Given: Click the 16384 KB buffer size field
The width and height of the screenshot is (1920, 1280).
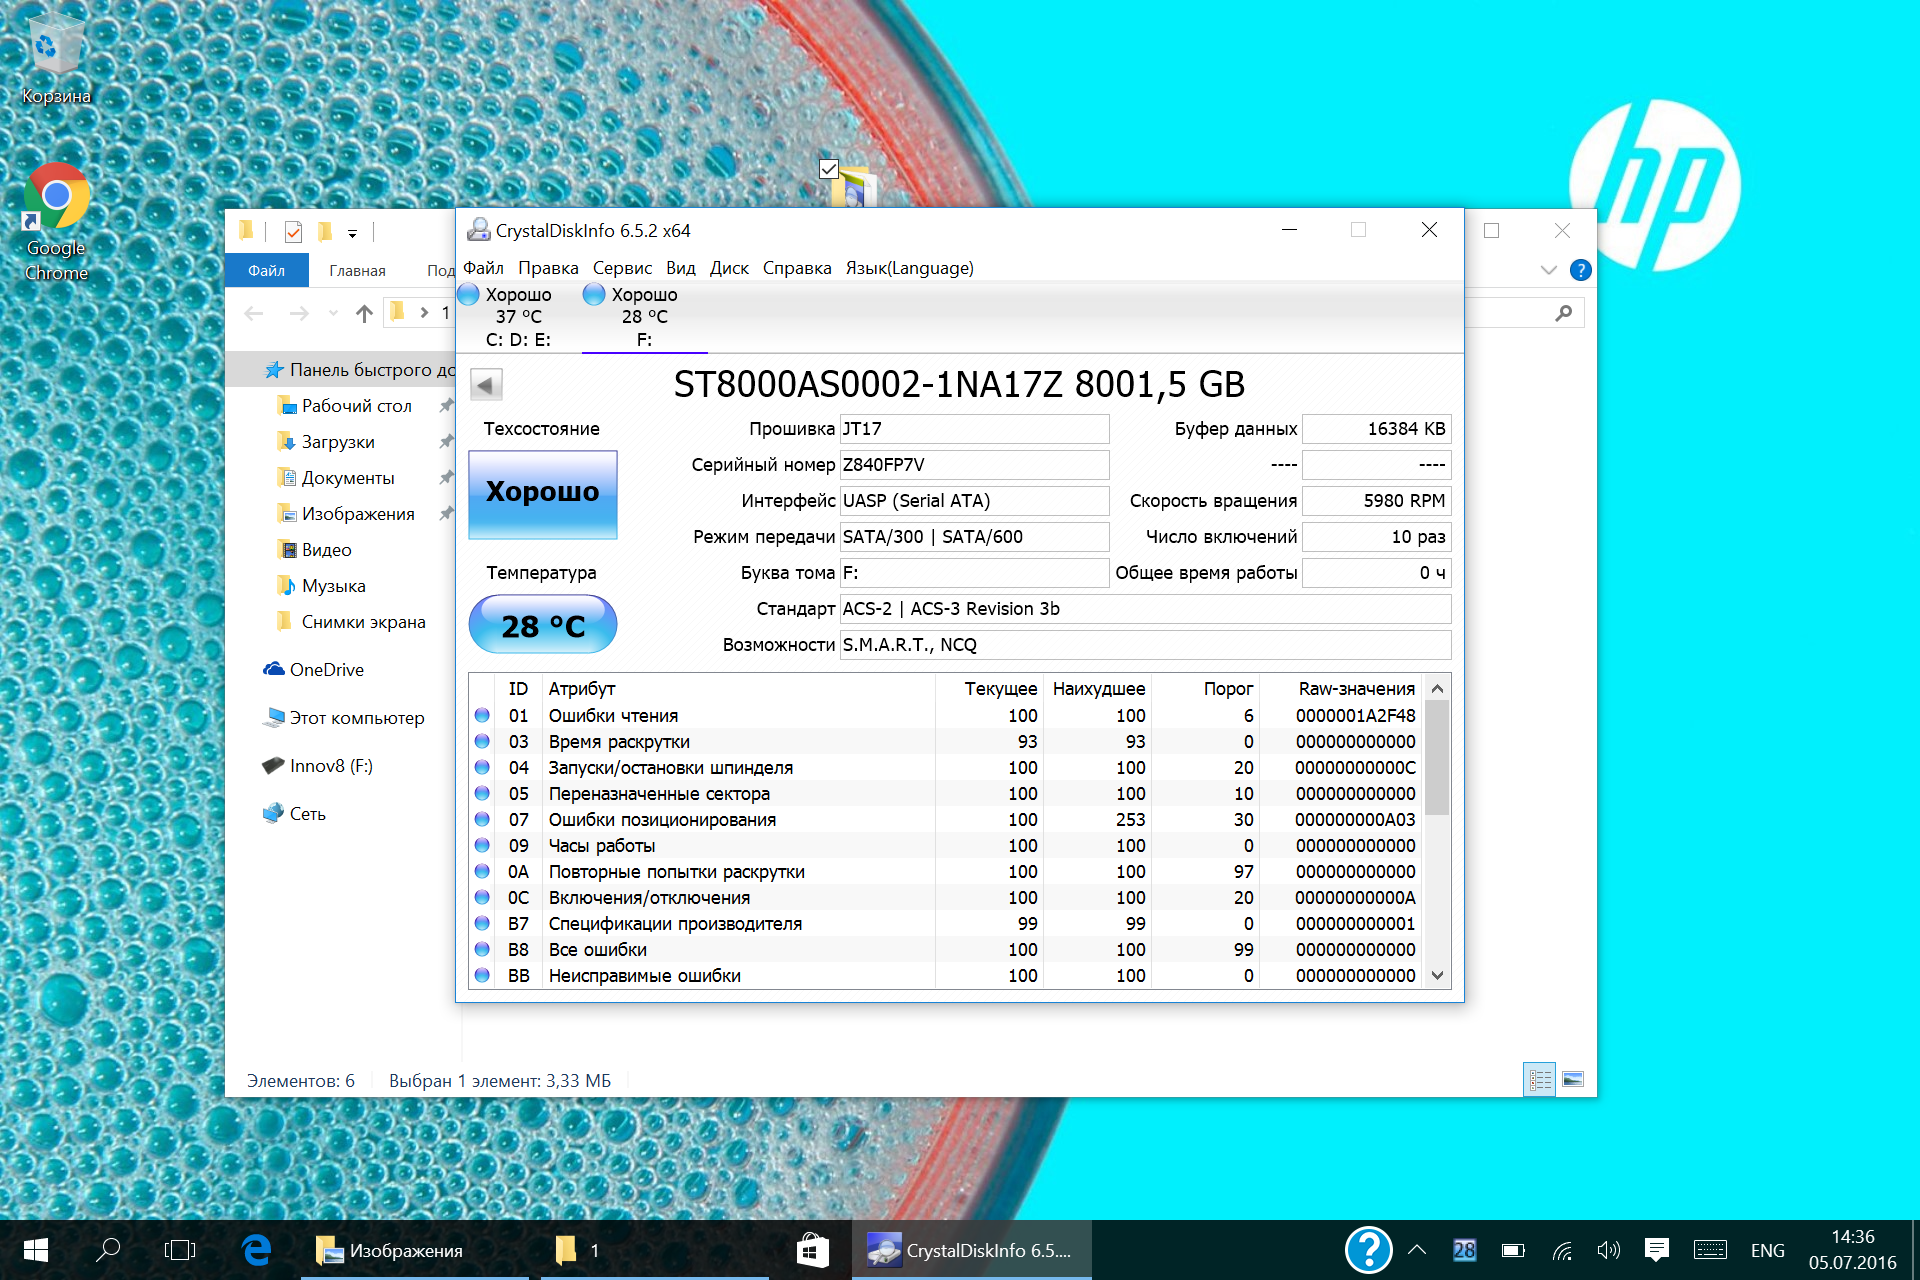Looking at the screenshot, I should pos(1376,429).
